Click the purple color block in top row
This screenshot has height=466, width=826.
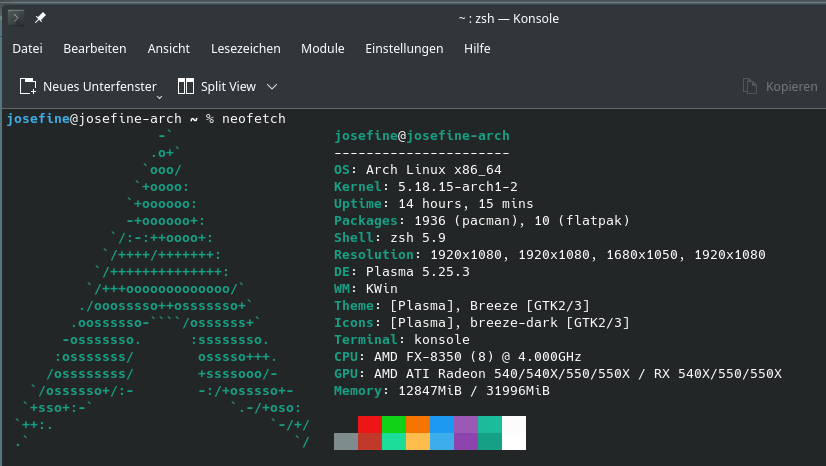point(466,424)
